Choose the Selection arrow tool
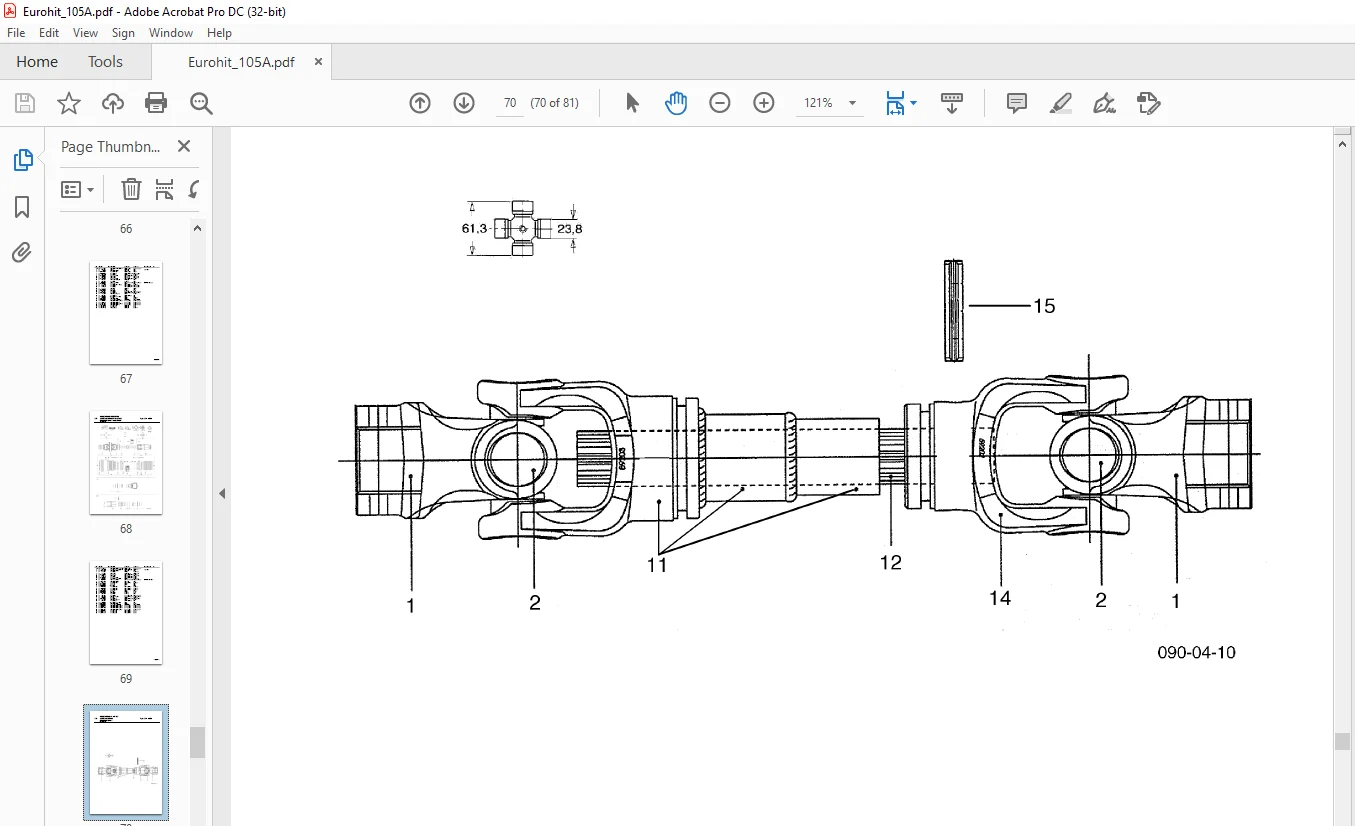The image size is (1355, 826). [x=632, y=103]
